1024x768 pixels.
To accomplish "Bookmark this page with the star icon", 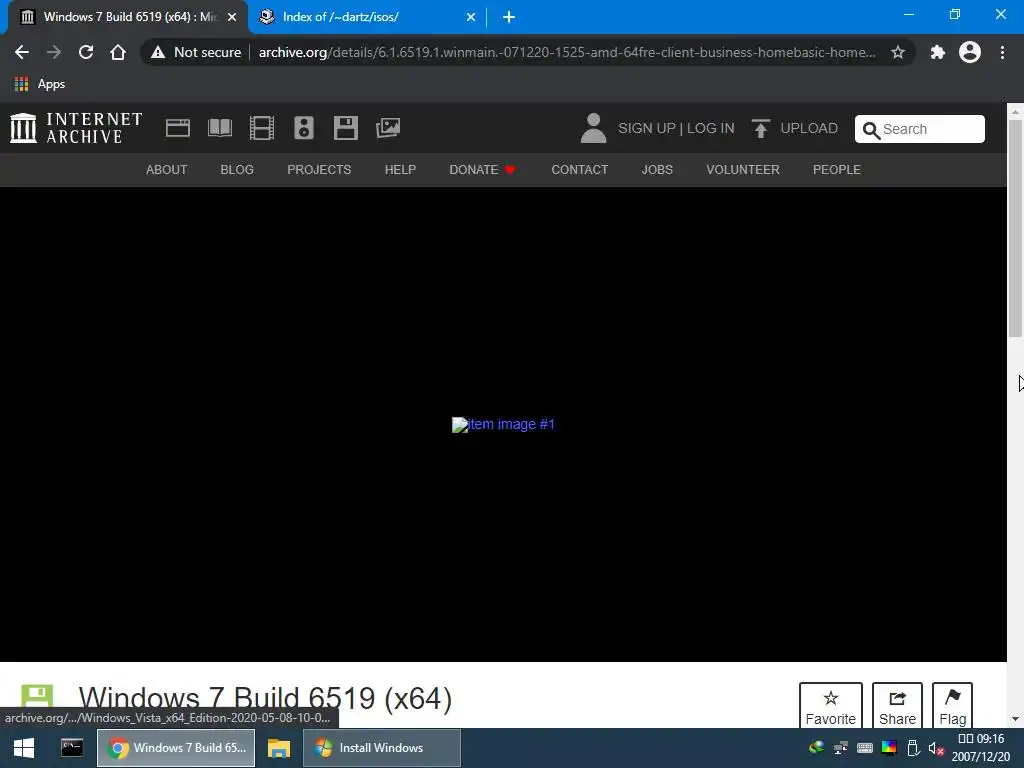I will tap(898, 52).
